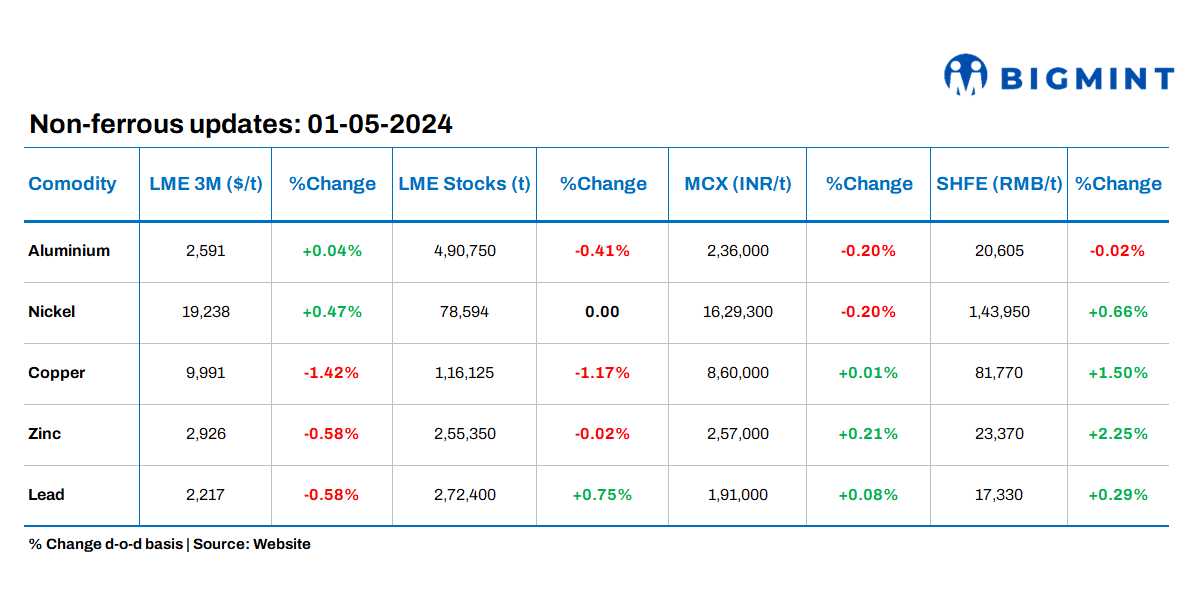This screenshot has height=600, width=1200.
Task: Click Nickel's LME 3M price 19,238
Action: pyautogui.click(x=205, y=312)
